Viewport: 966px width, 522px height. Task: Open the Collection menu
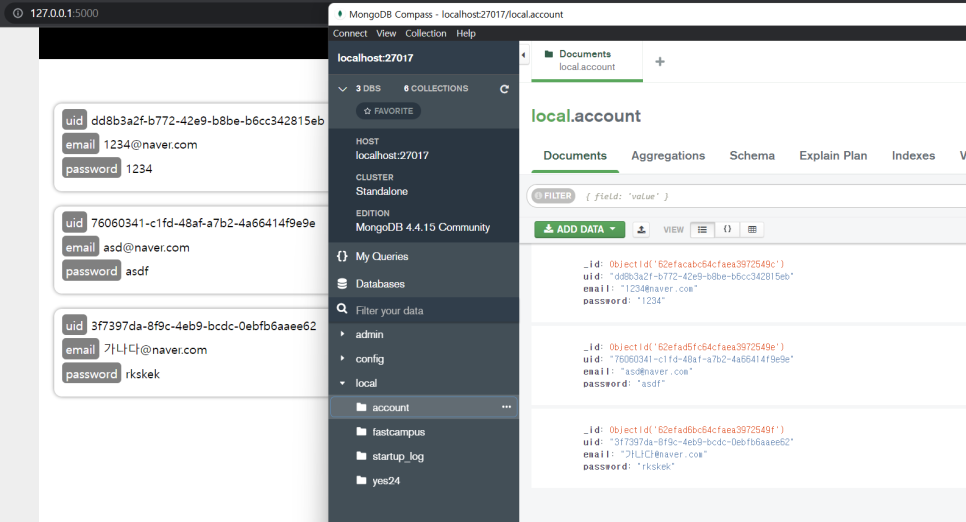426,33
